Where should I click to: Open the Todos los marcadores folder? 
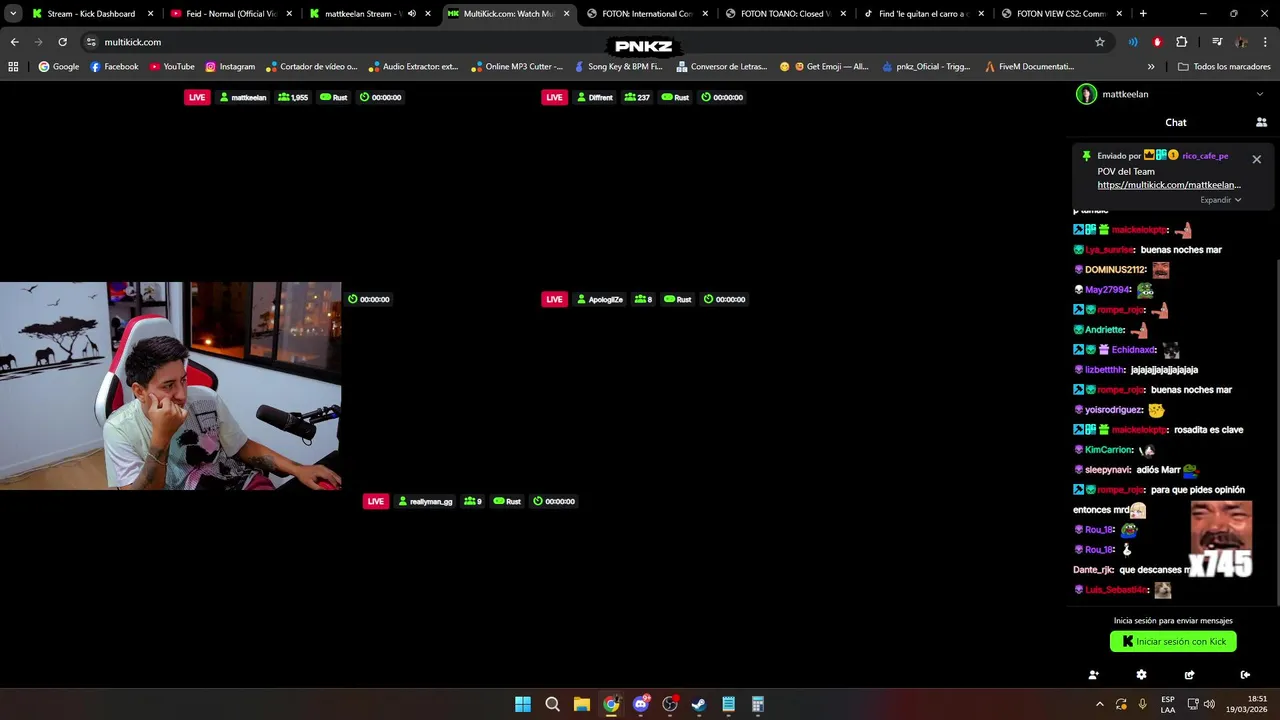1224,67
